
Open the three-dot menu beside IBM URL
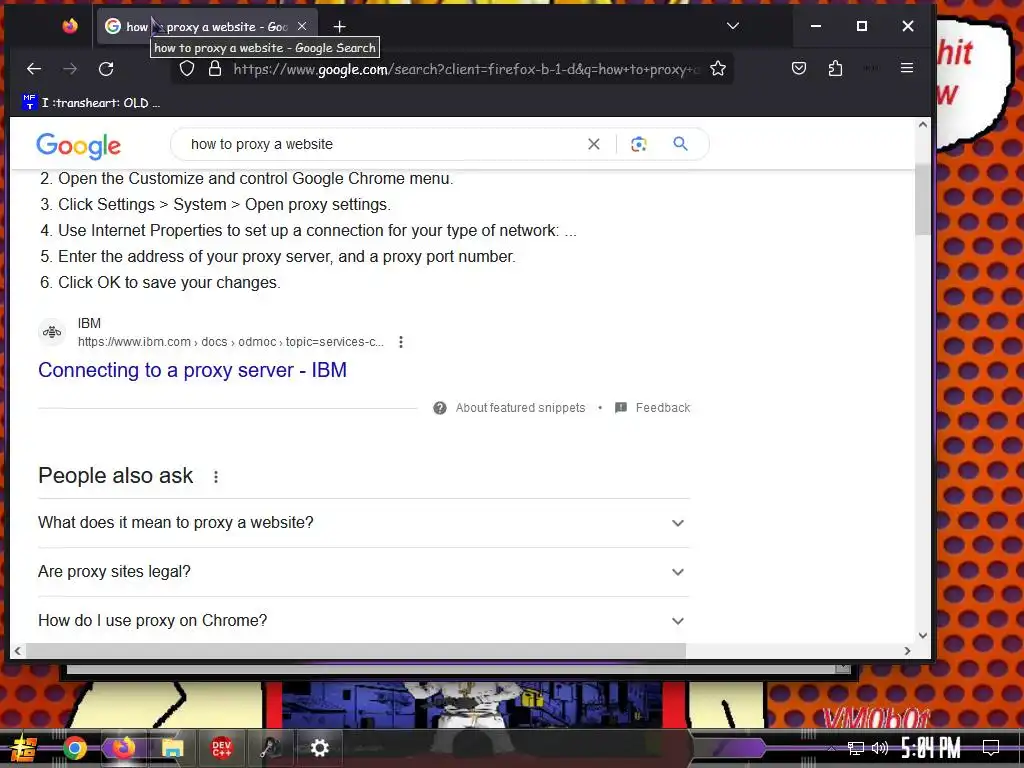tap(401, 342)
